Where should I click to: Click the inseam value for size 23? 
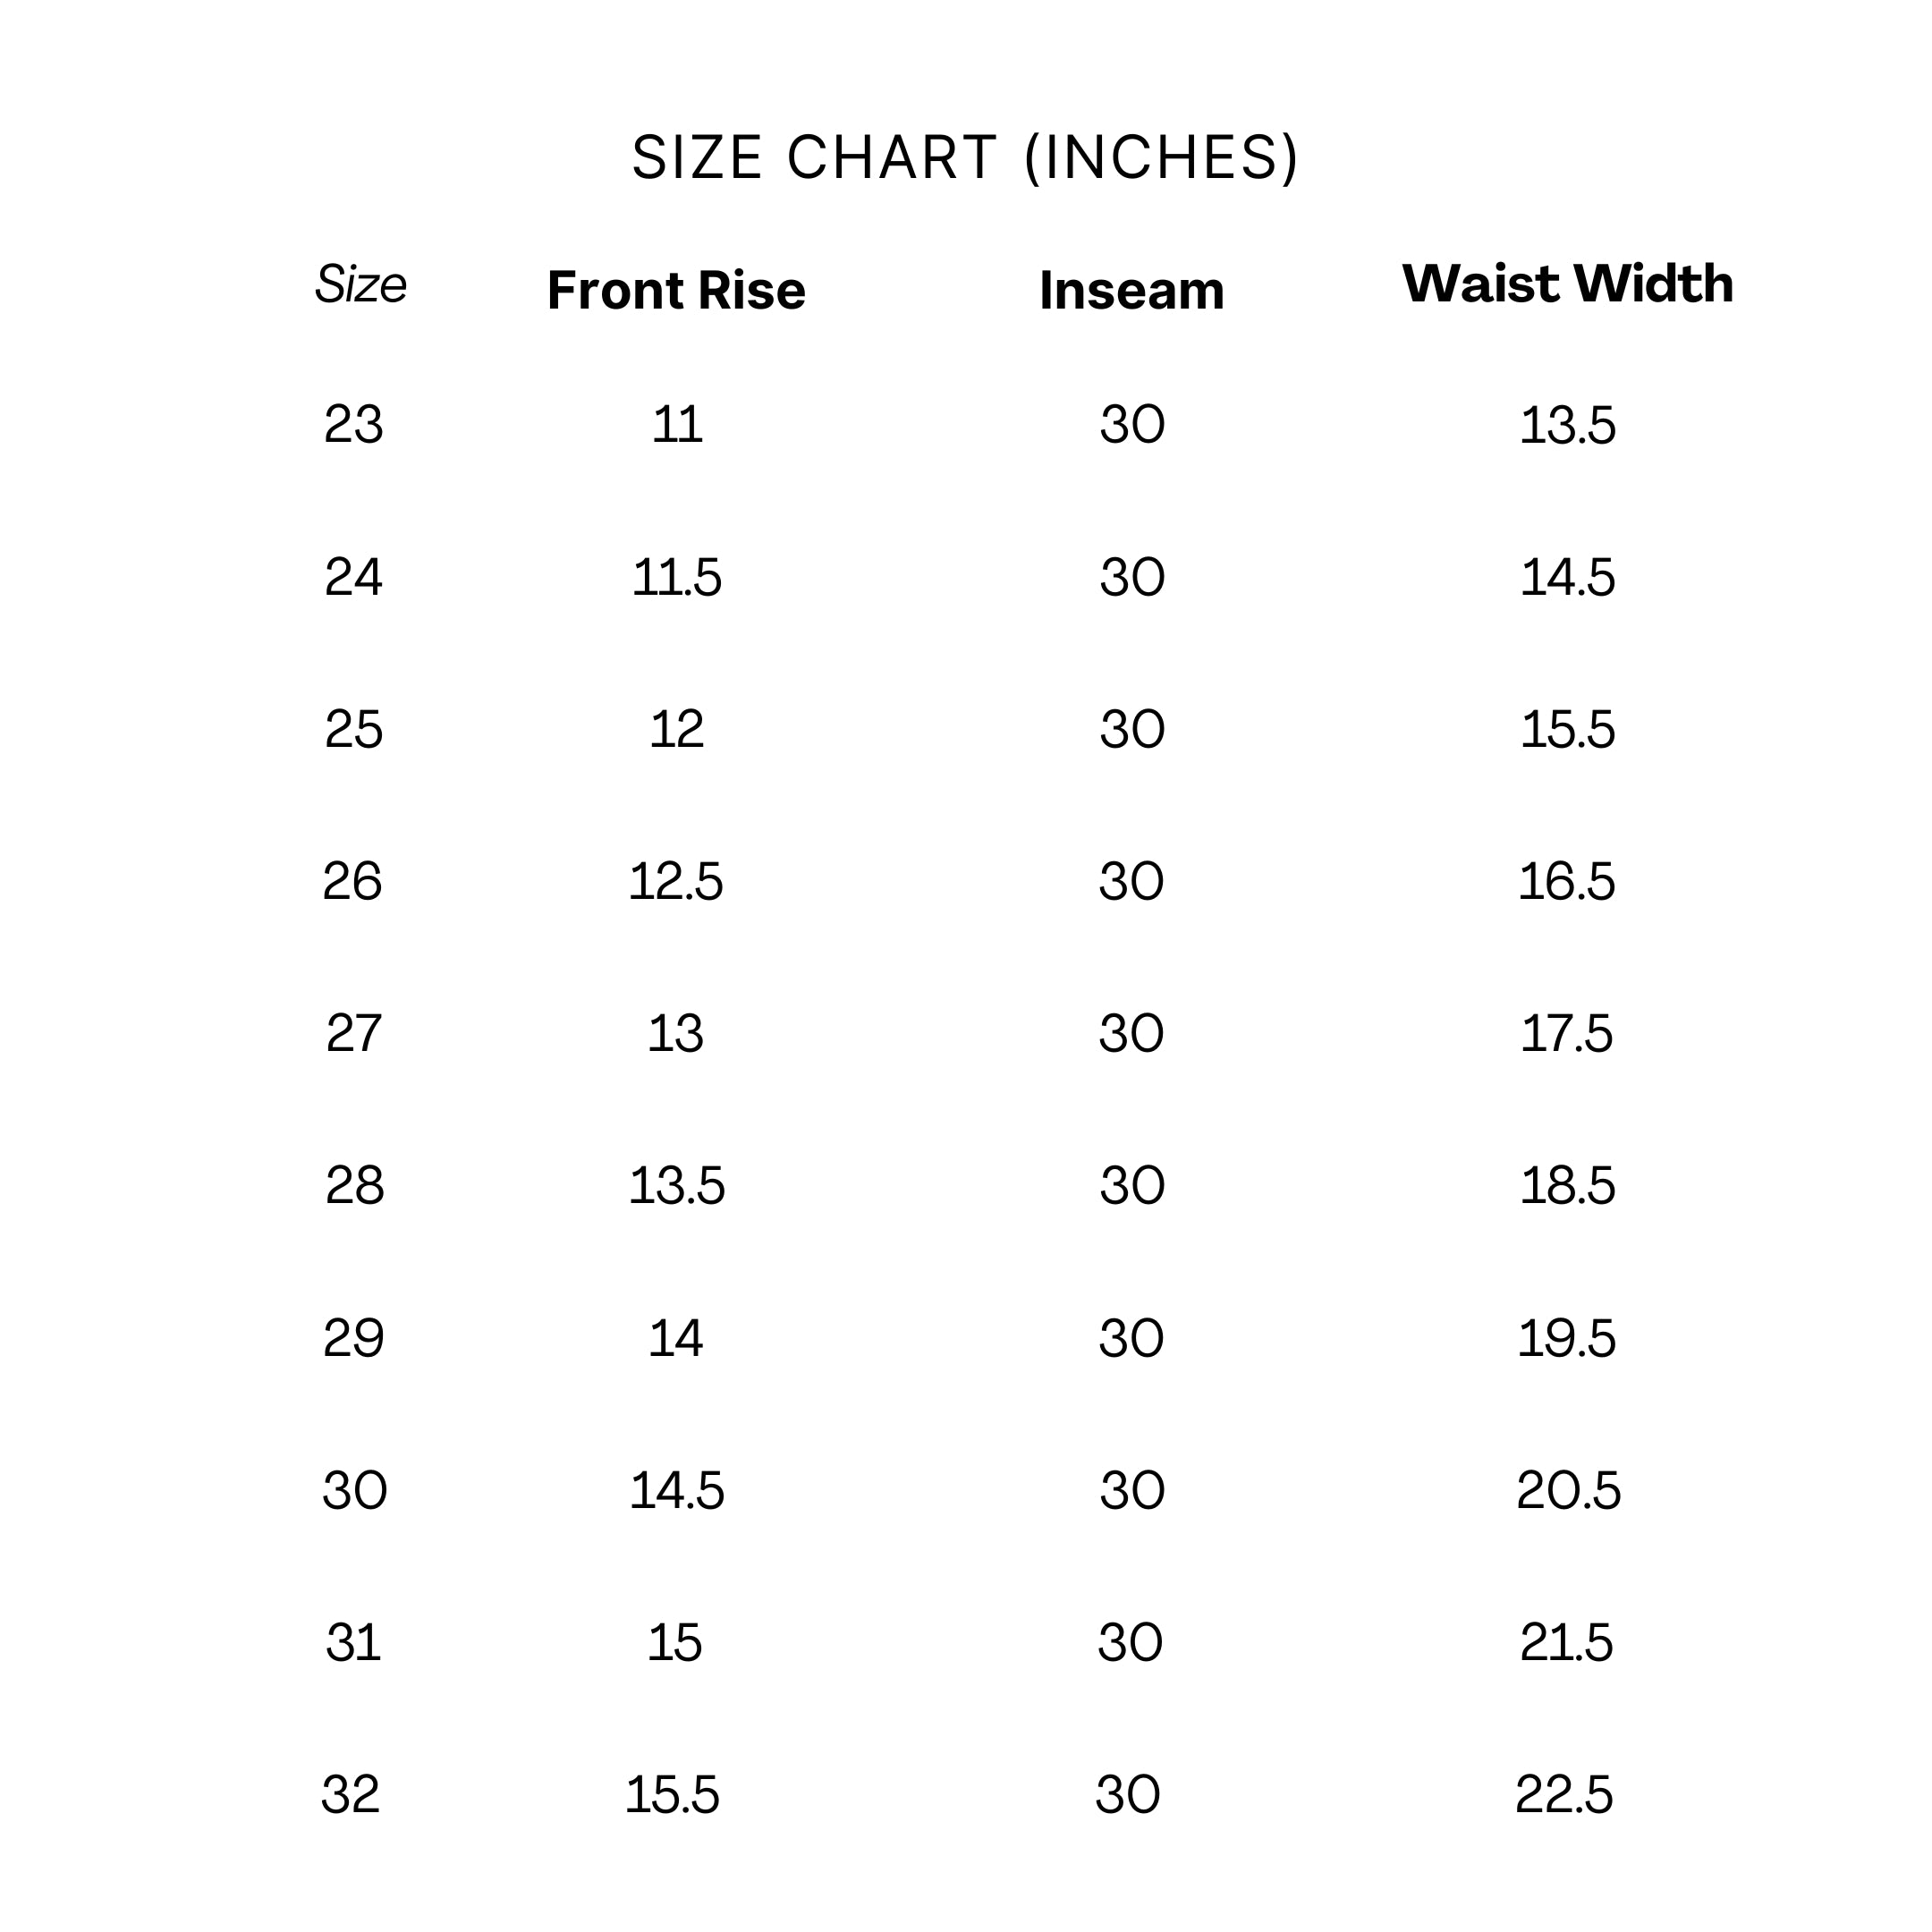(x=1132, y=425)
